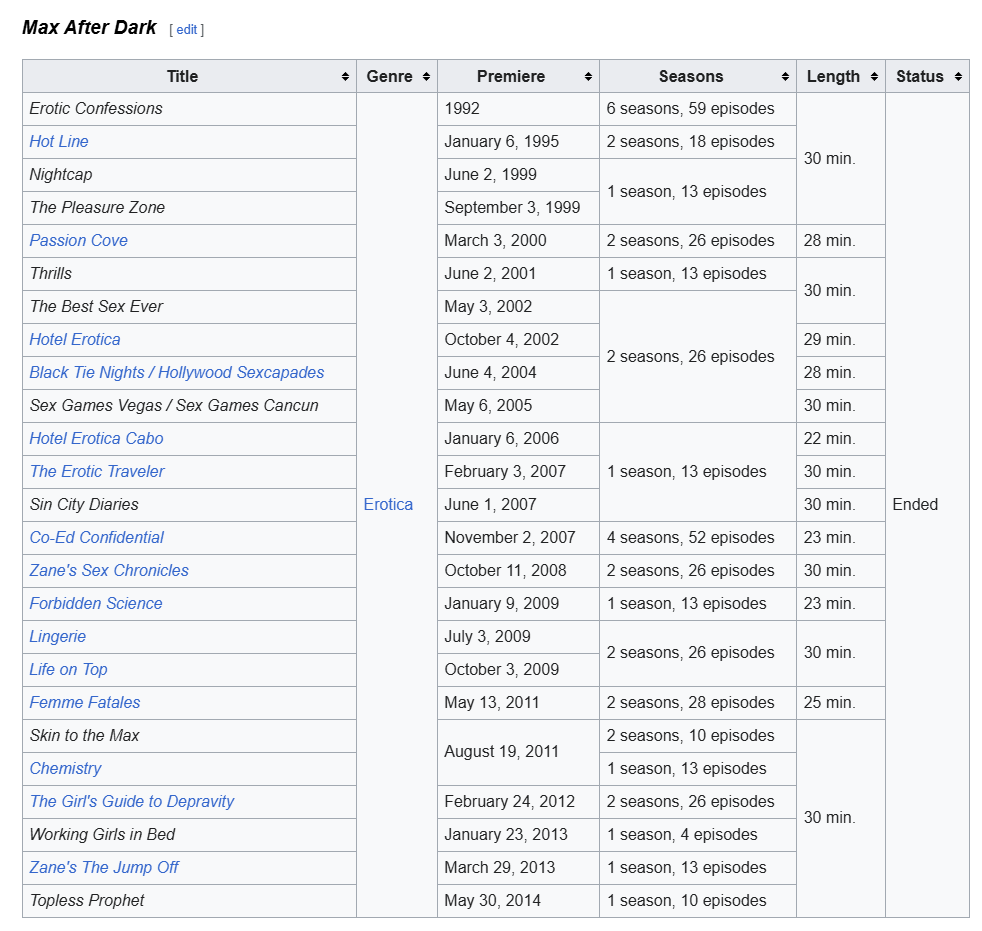Follow Black Tie Nights / Hollywood Sexcapades link
The width and height of the screenshot is (982, 931).
pyautogui.click(x=177, y=373)
